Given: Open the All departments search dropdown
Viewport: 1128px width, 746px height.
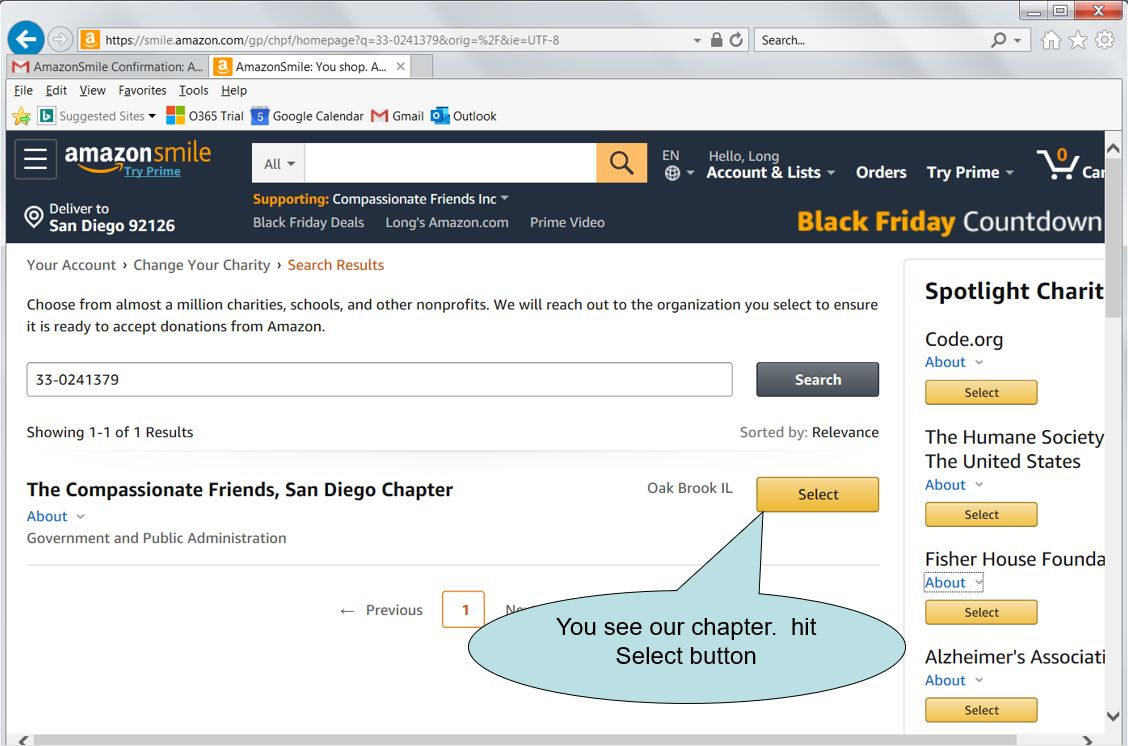Looking at the screenshot, I should [279, 163].
